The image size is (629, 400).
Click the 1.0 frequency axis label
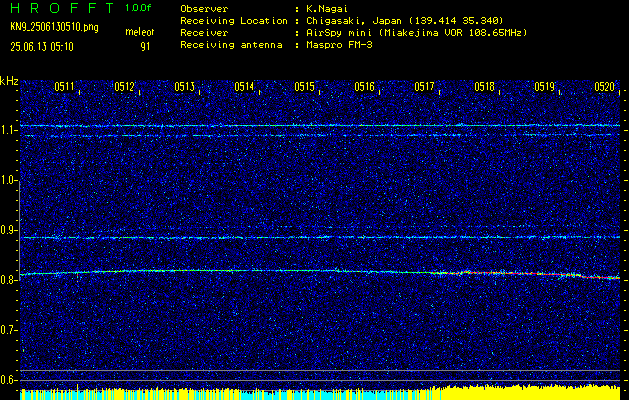pos(8,181)
